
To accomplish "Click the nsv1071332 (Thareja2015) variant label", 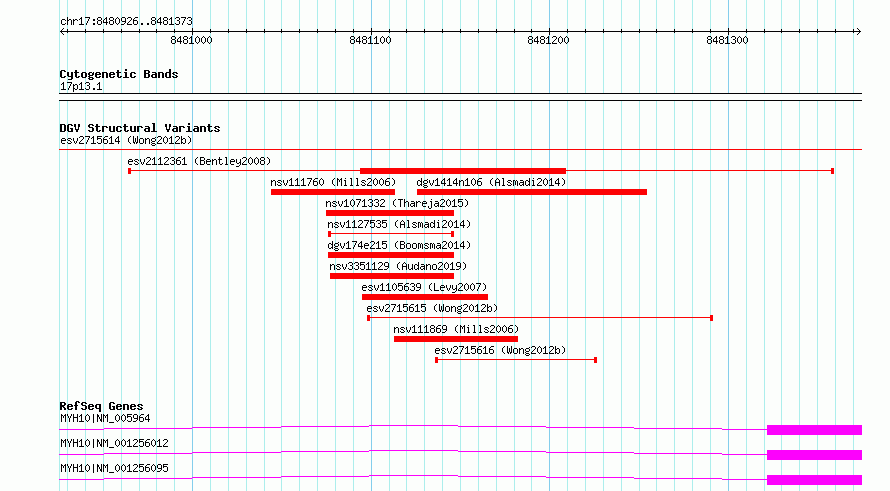I will coord(397,203).
